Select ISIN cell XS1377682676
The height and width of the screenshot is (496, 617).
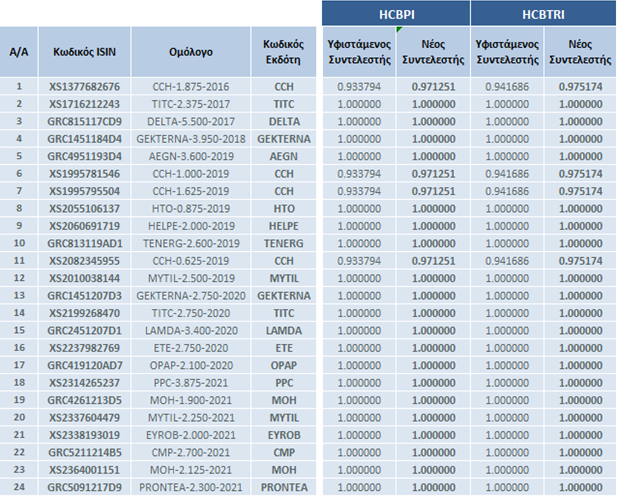[85, 87]
